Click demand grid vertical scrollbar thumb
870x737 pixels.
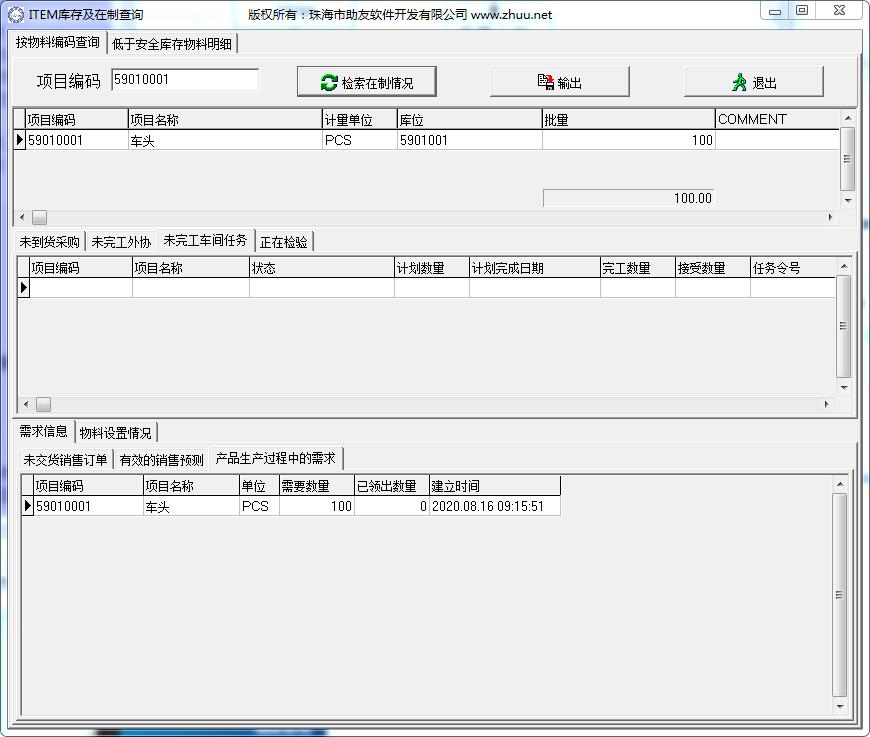840,595
